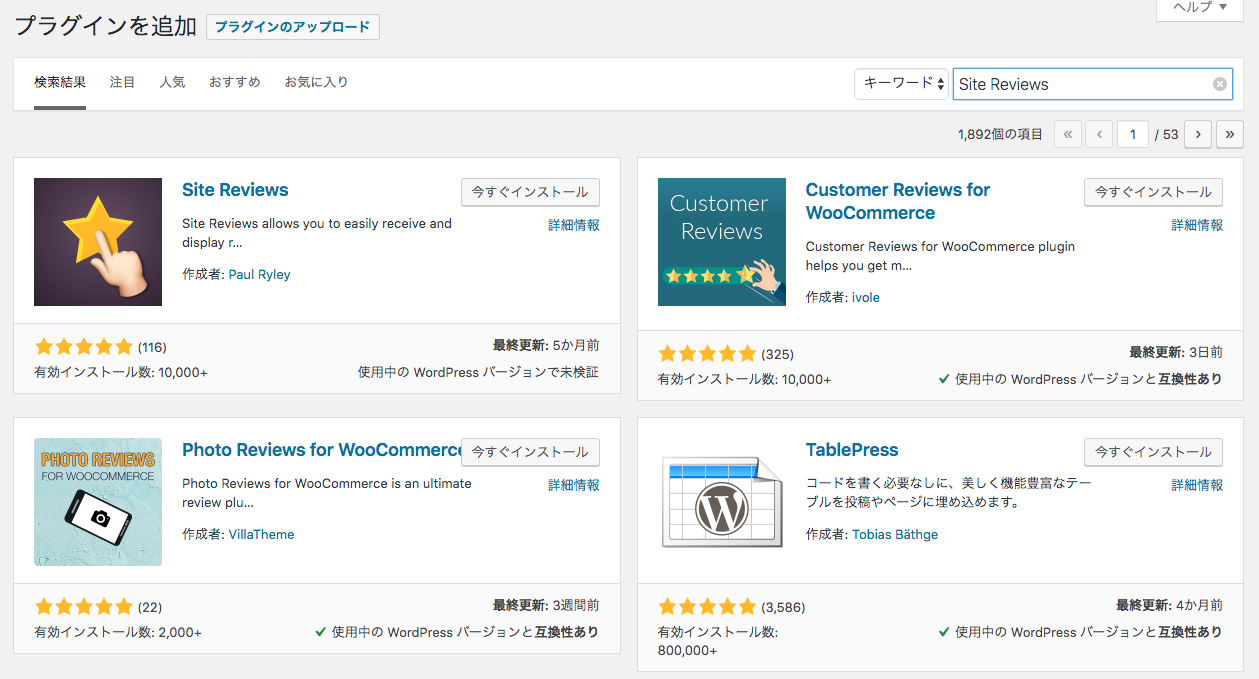The height and width of the screenshot is (679, 1259).
Task: Open the Photo Reviews for WooCommerce thumbnail
Action: pyautogui.click(x=98, y=502)
